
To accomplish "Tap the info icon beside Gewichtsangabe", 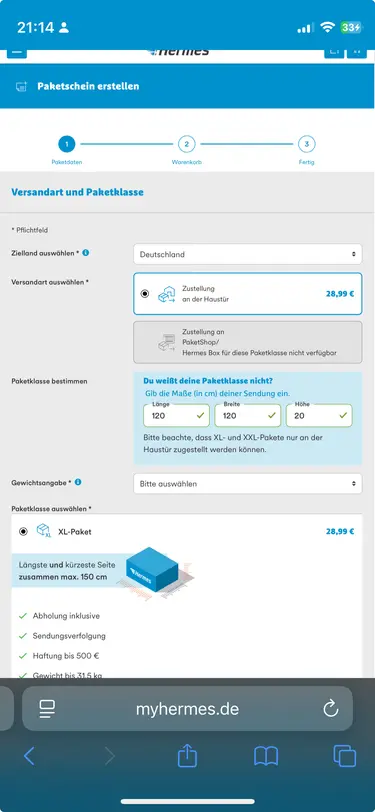I will [78, 482].
